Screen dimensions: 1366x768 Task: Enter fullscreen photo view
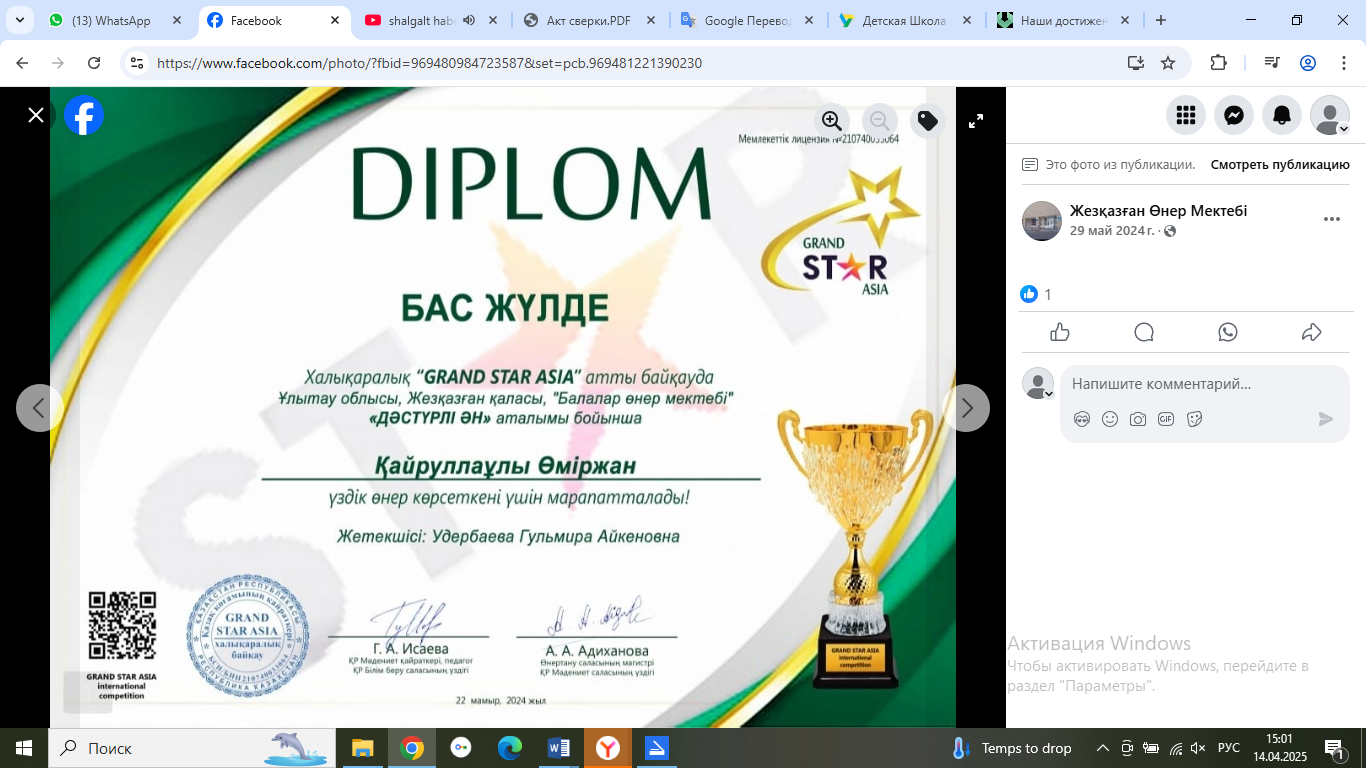click(976, 121)
